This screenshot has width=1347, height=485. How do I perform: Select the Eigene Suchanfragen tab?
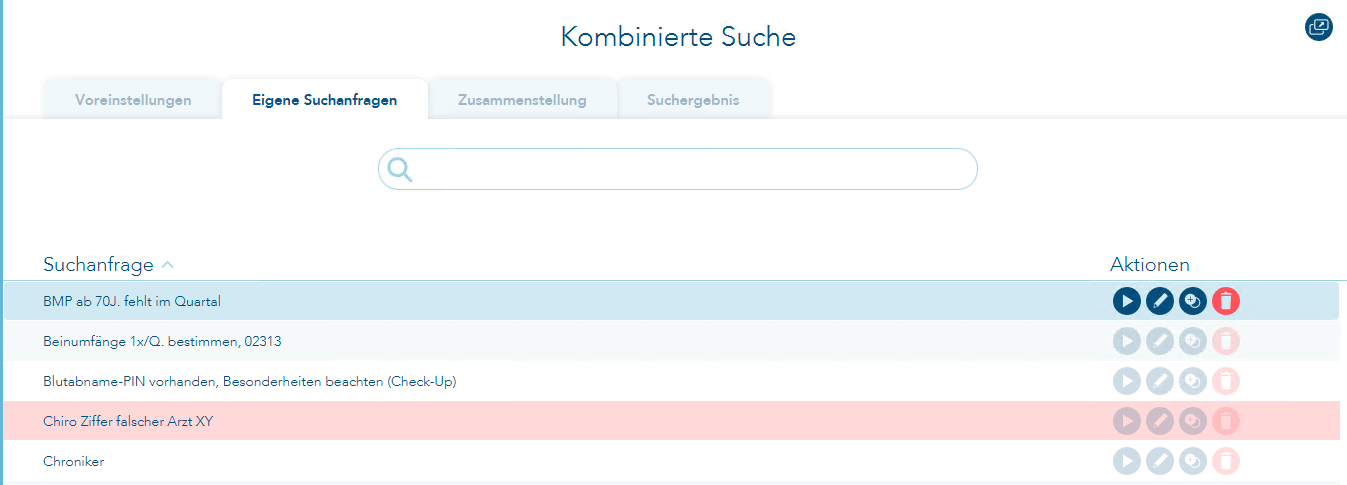click(x=324, y=100)
